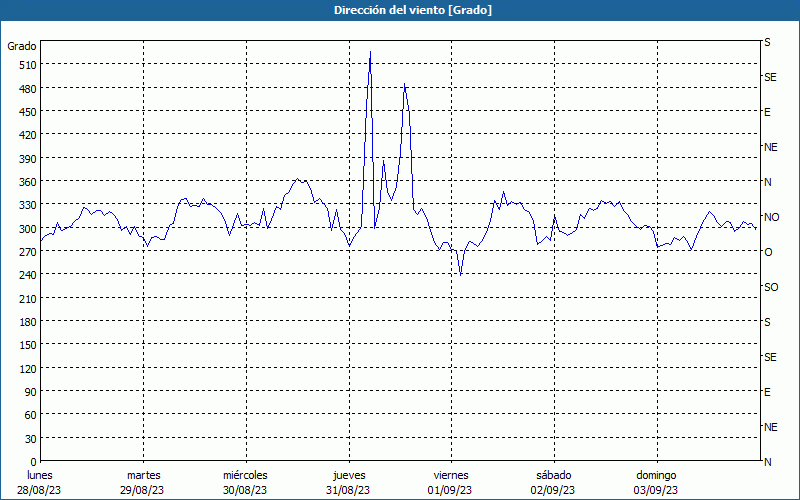Select the "N" compass label at 360 level
Screen dimensions: 800x500
tap(768, 182)
